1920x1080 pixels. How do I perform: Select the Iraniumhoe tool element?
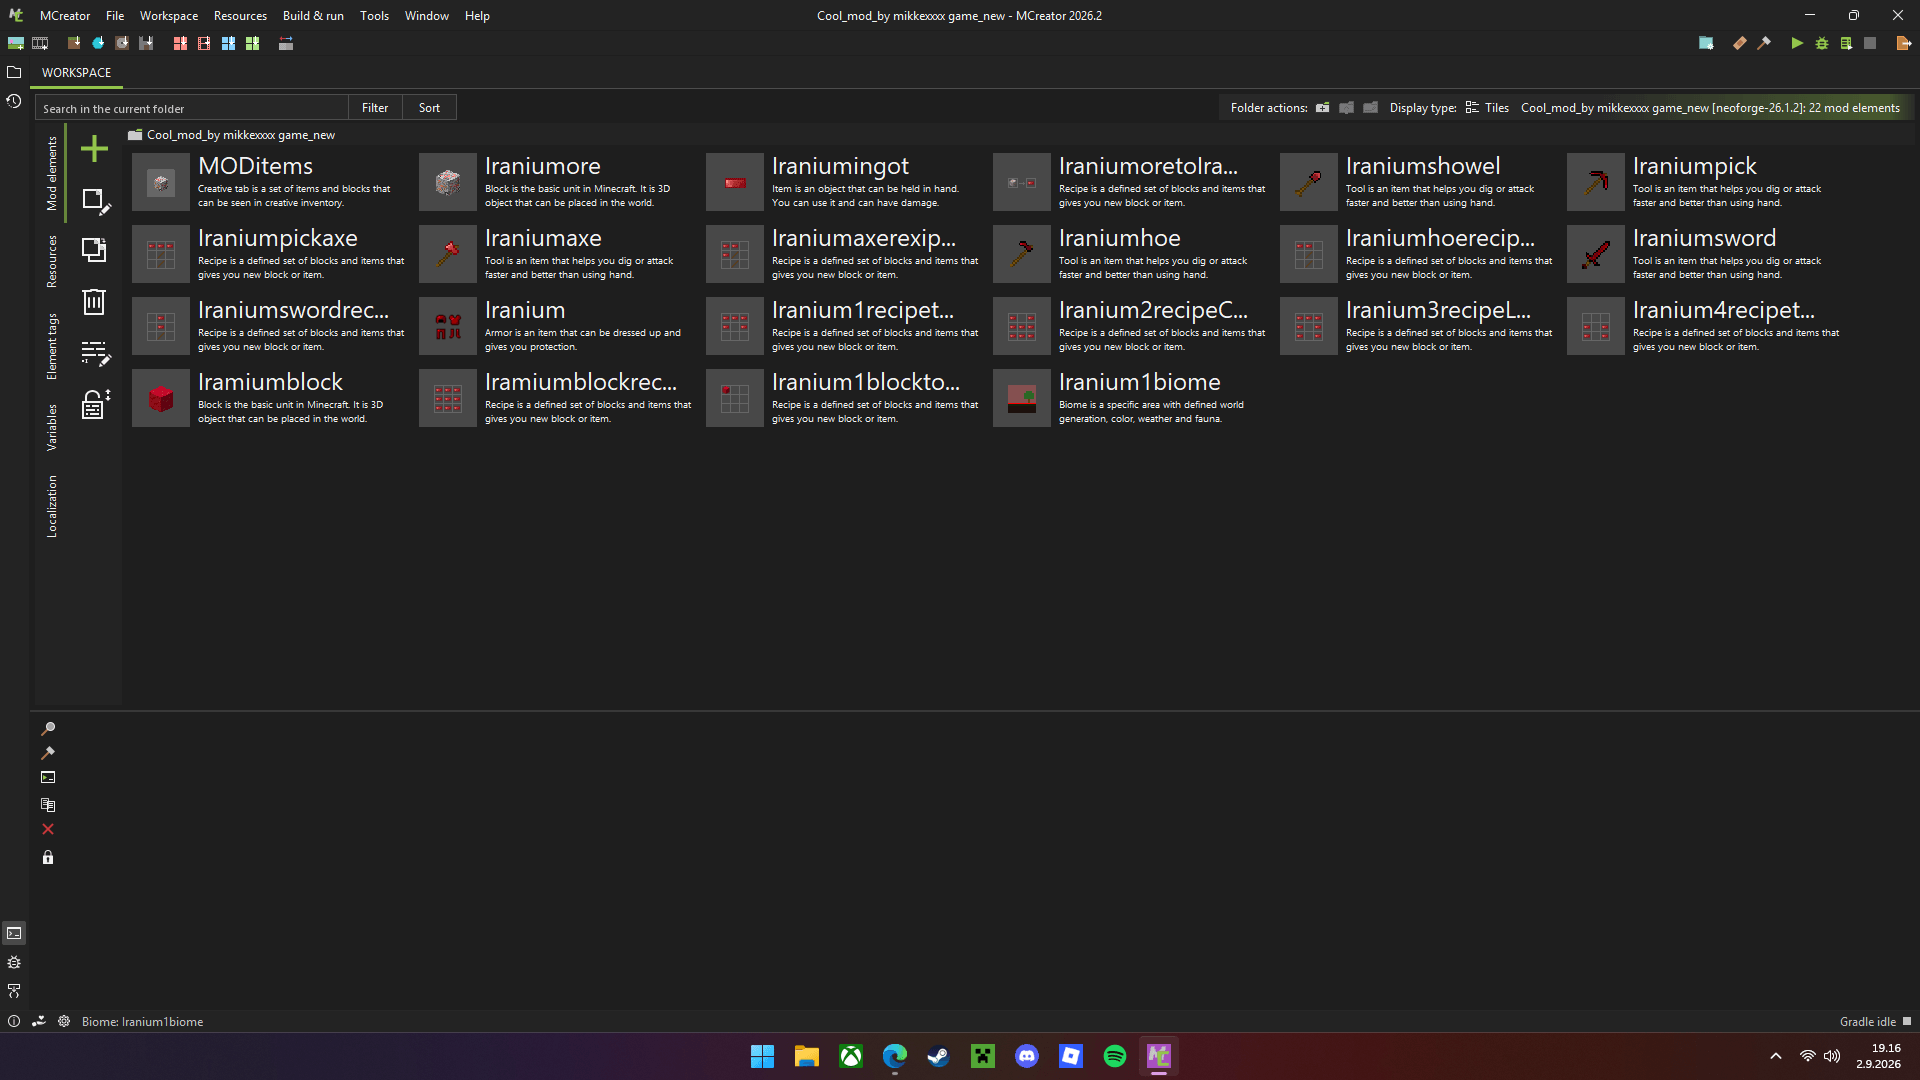point(1130,254)
